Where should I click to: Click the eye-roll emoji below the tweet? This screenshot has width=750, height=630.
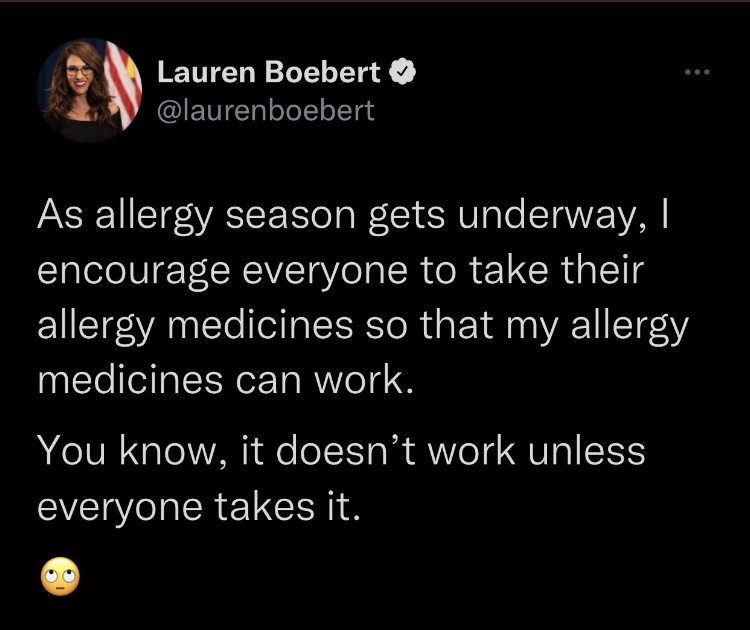click(x=60, y=576)
